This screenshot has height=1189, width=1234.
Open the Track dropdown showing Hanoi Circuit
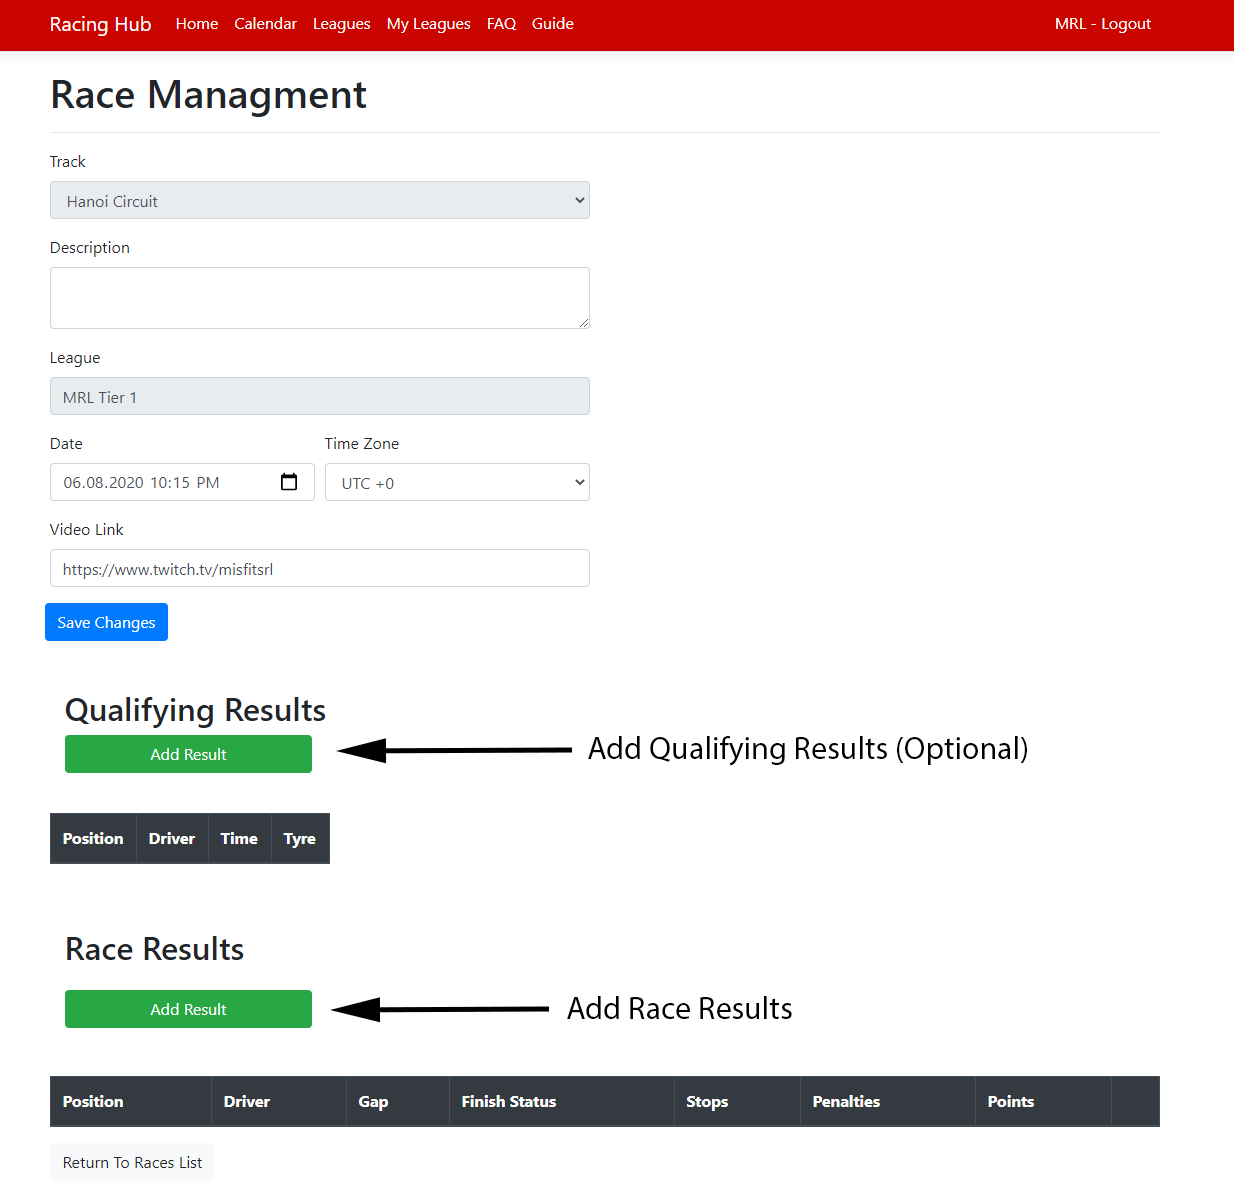pos(320,200)
